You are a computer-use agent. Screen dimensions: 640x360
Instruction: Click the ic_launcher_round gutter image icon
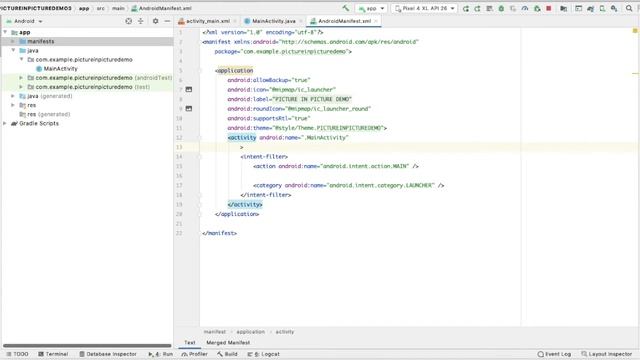point(189,108)
